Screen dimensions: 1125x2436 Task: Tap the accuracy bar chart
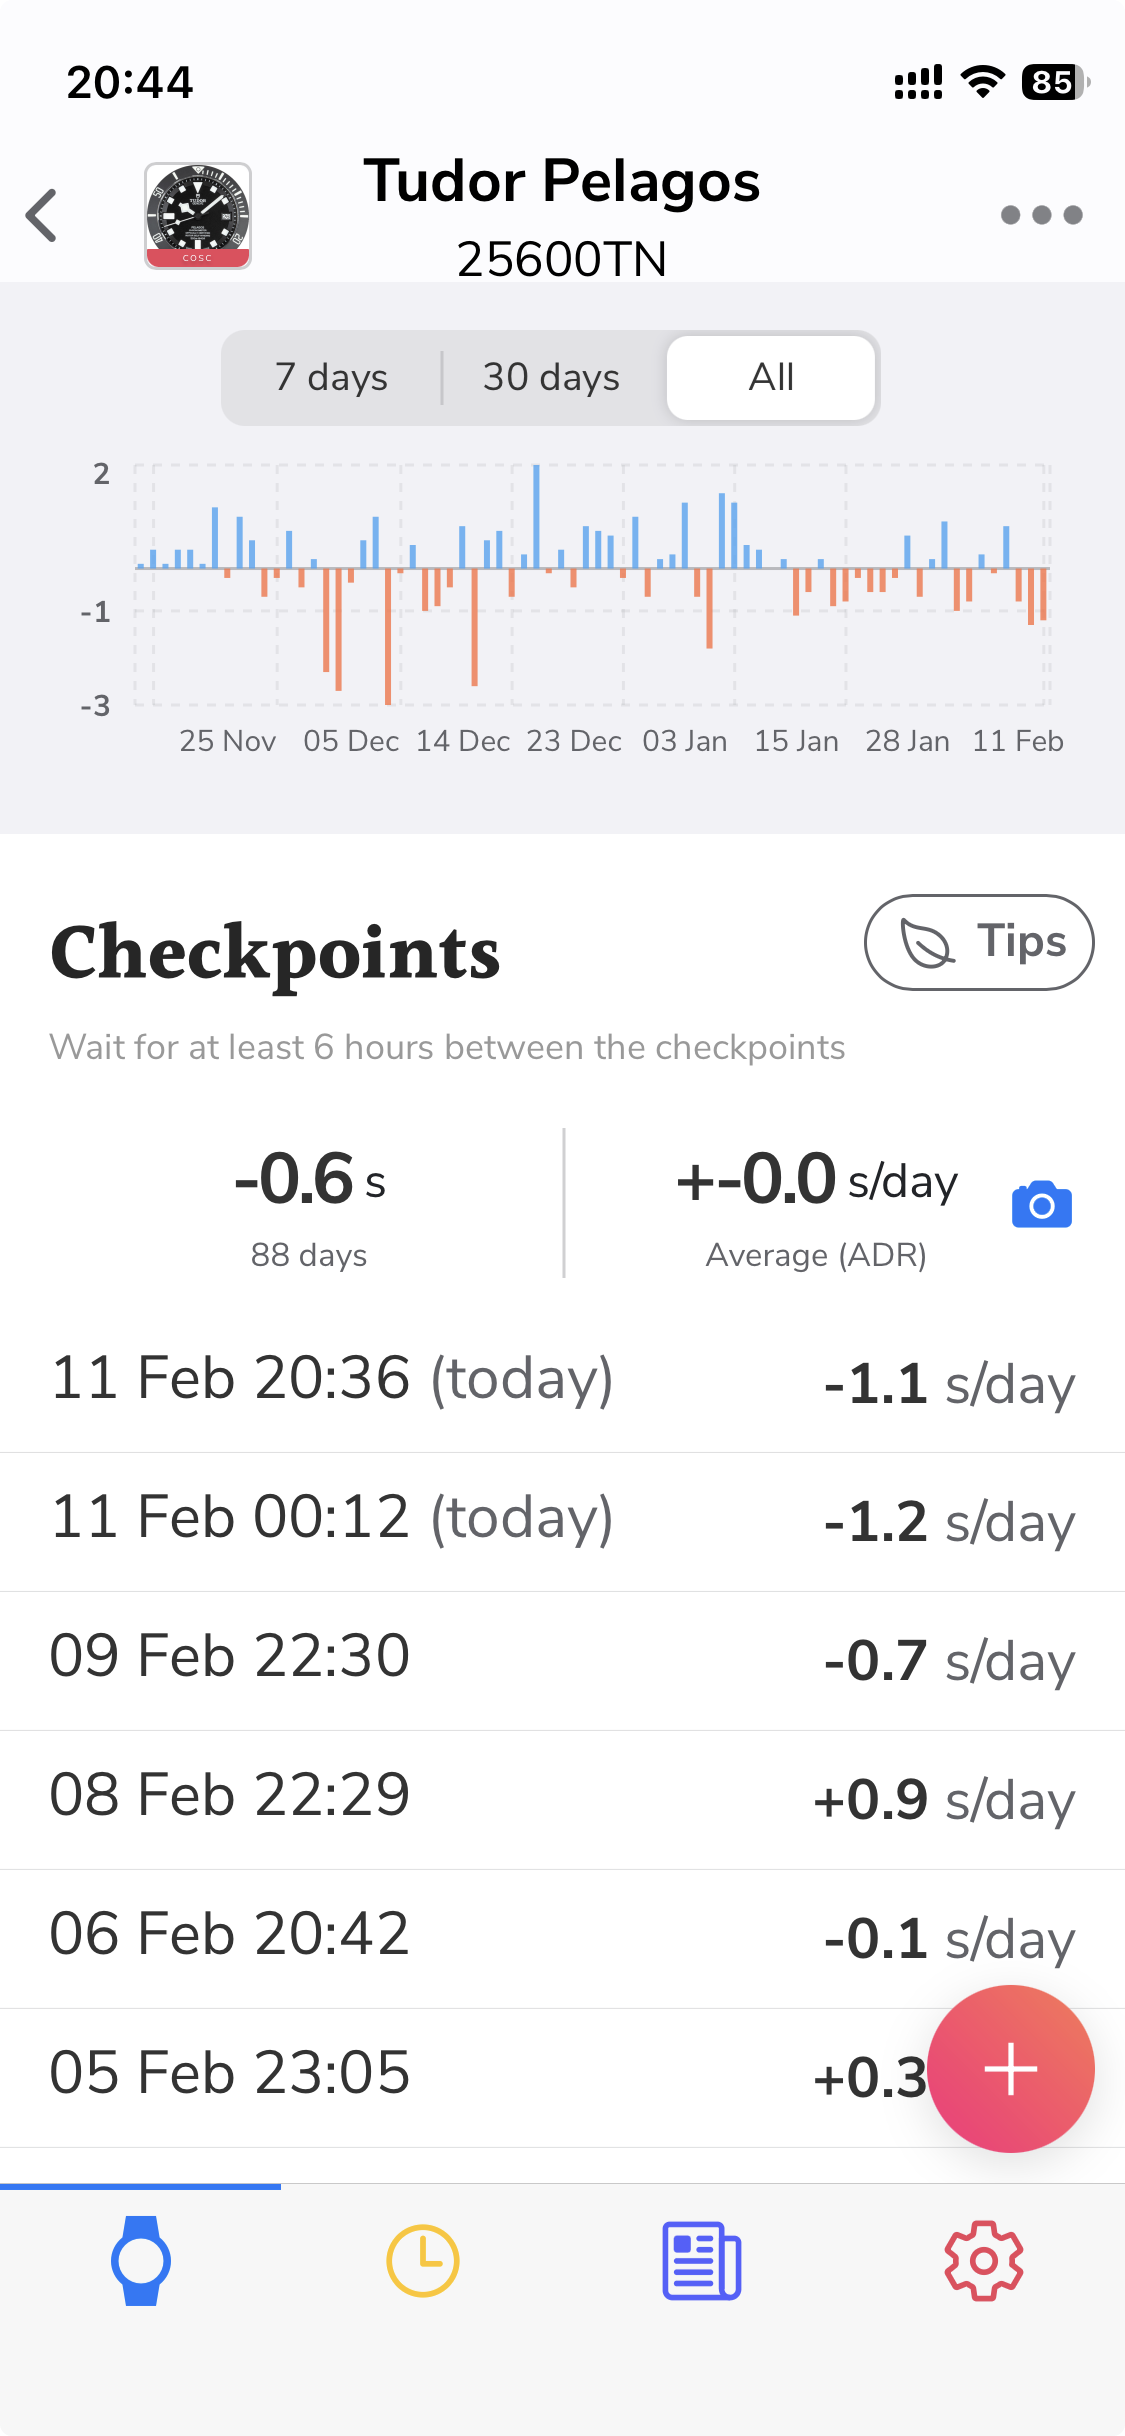(x=592, y=585)
